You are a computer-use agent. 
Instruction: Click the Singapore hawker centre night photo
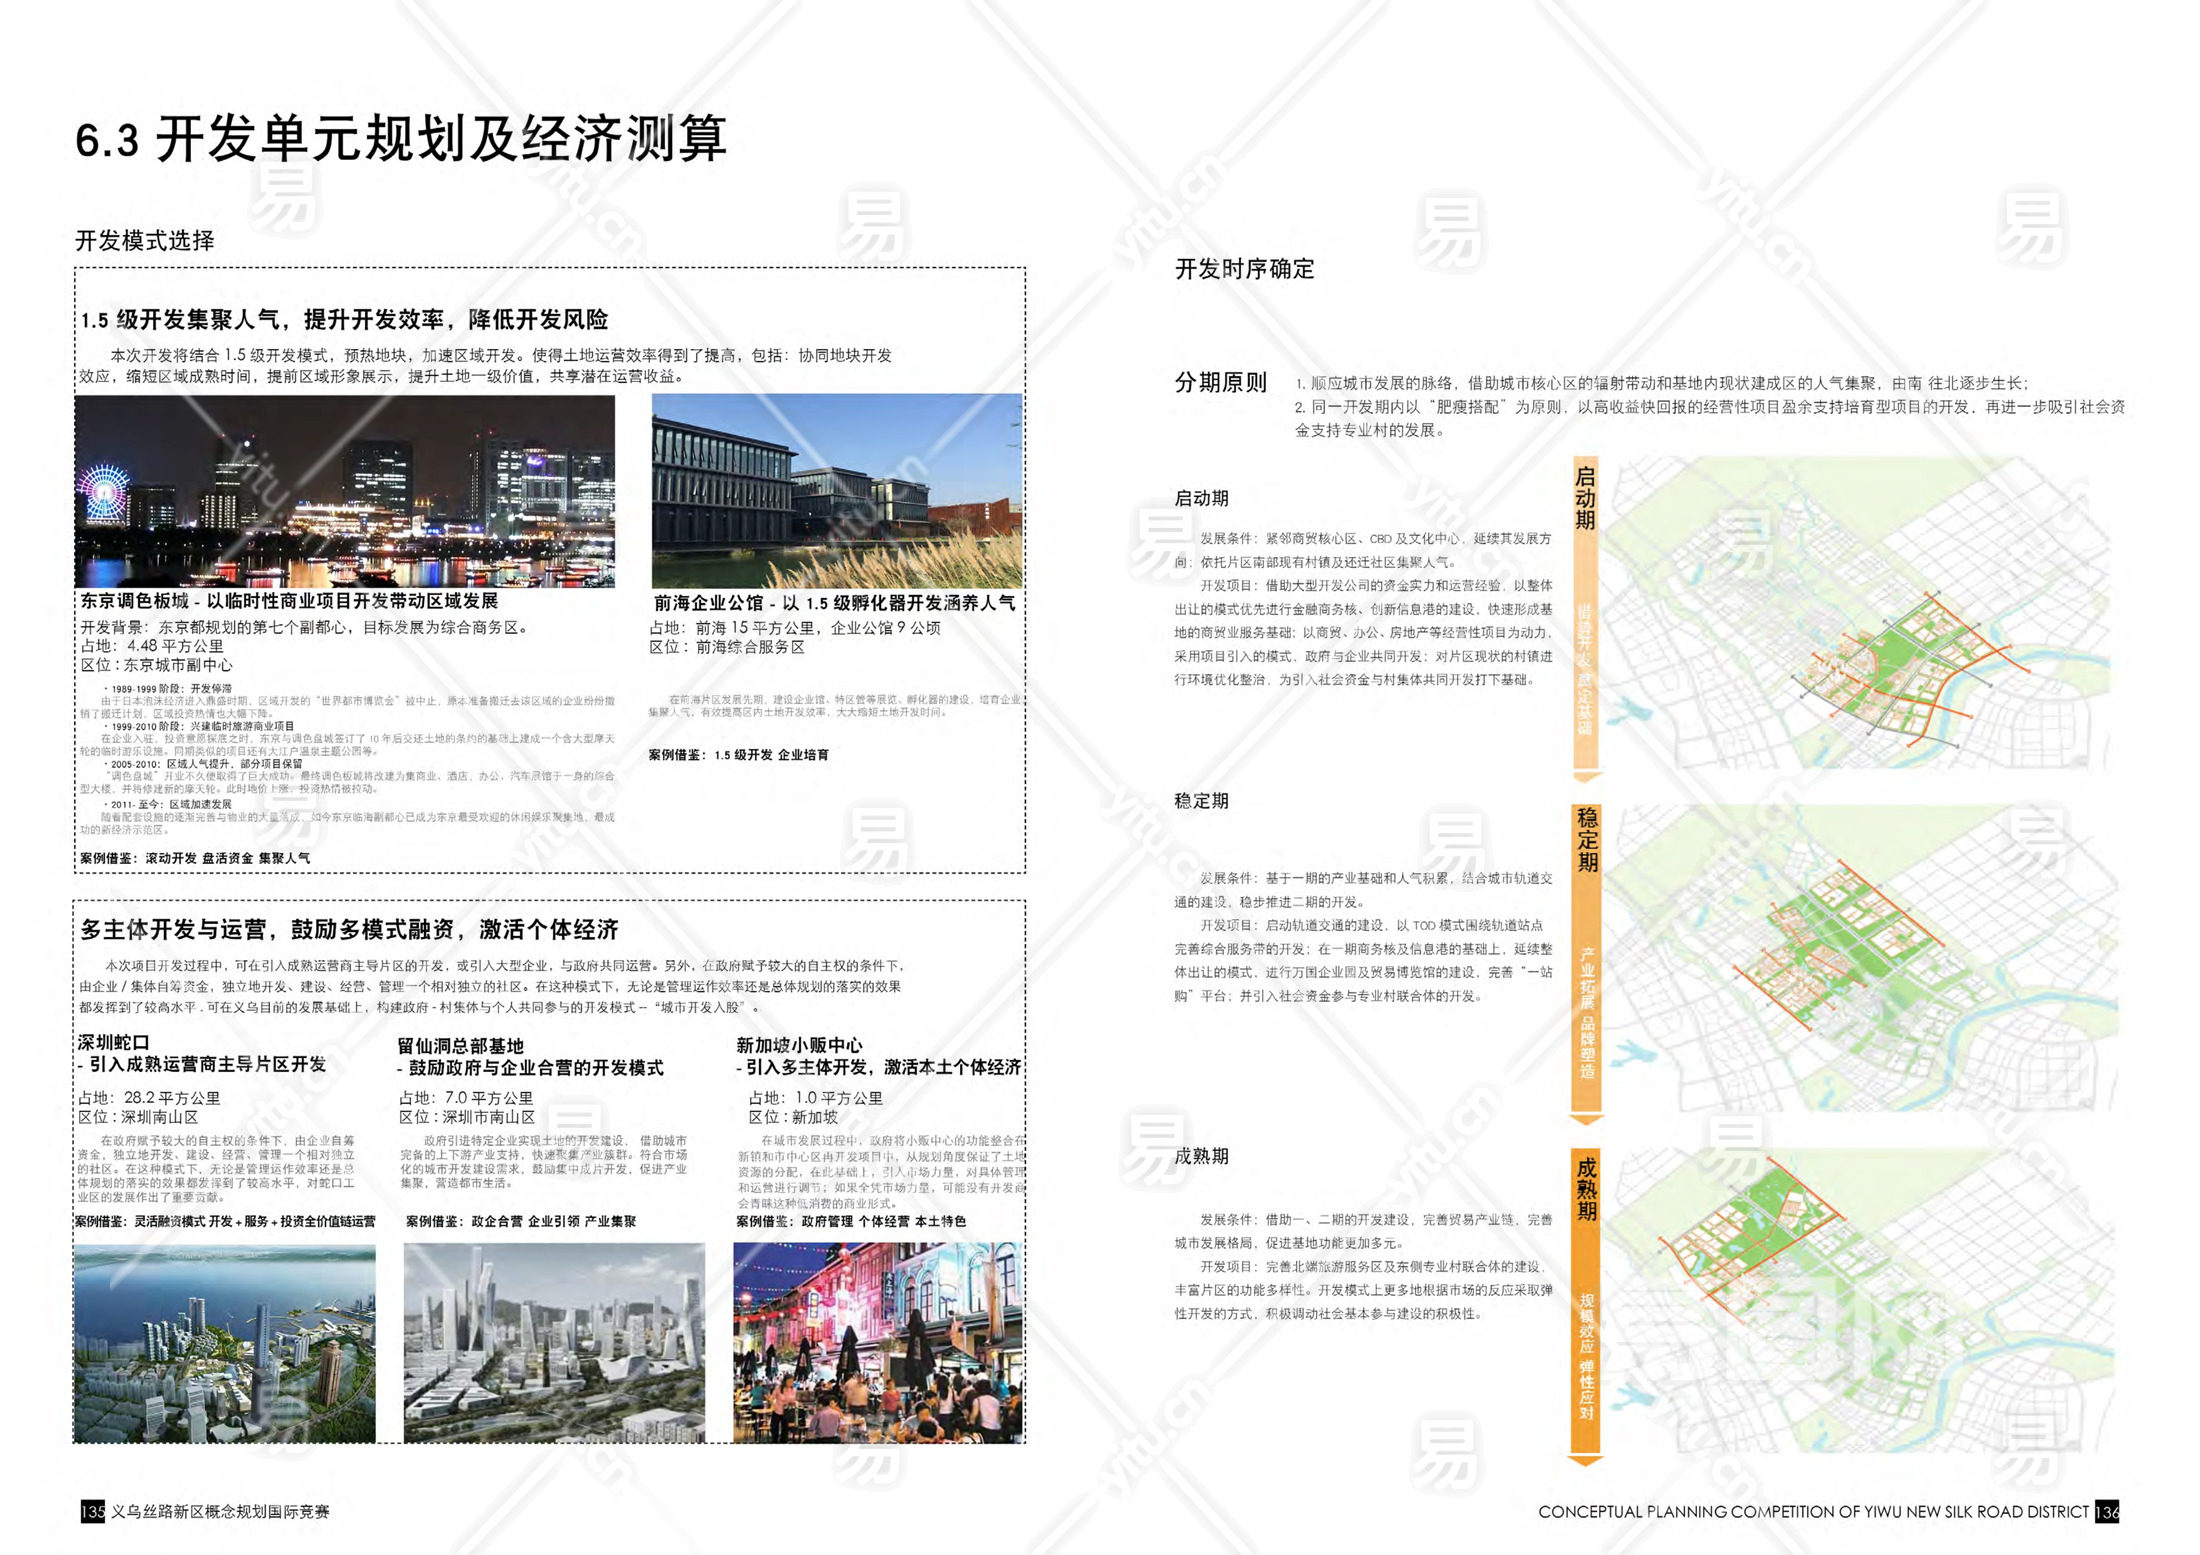click(878, 1343)
